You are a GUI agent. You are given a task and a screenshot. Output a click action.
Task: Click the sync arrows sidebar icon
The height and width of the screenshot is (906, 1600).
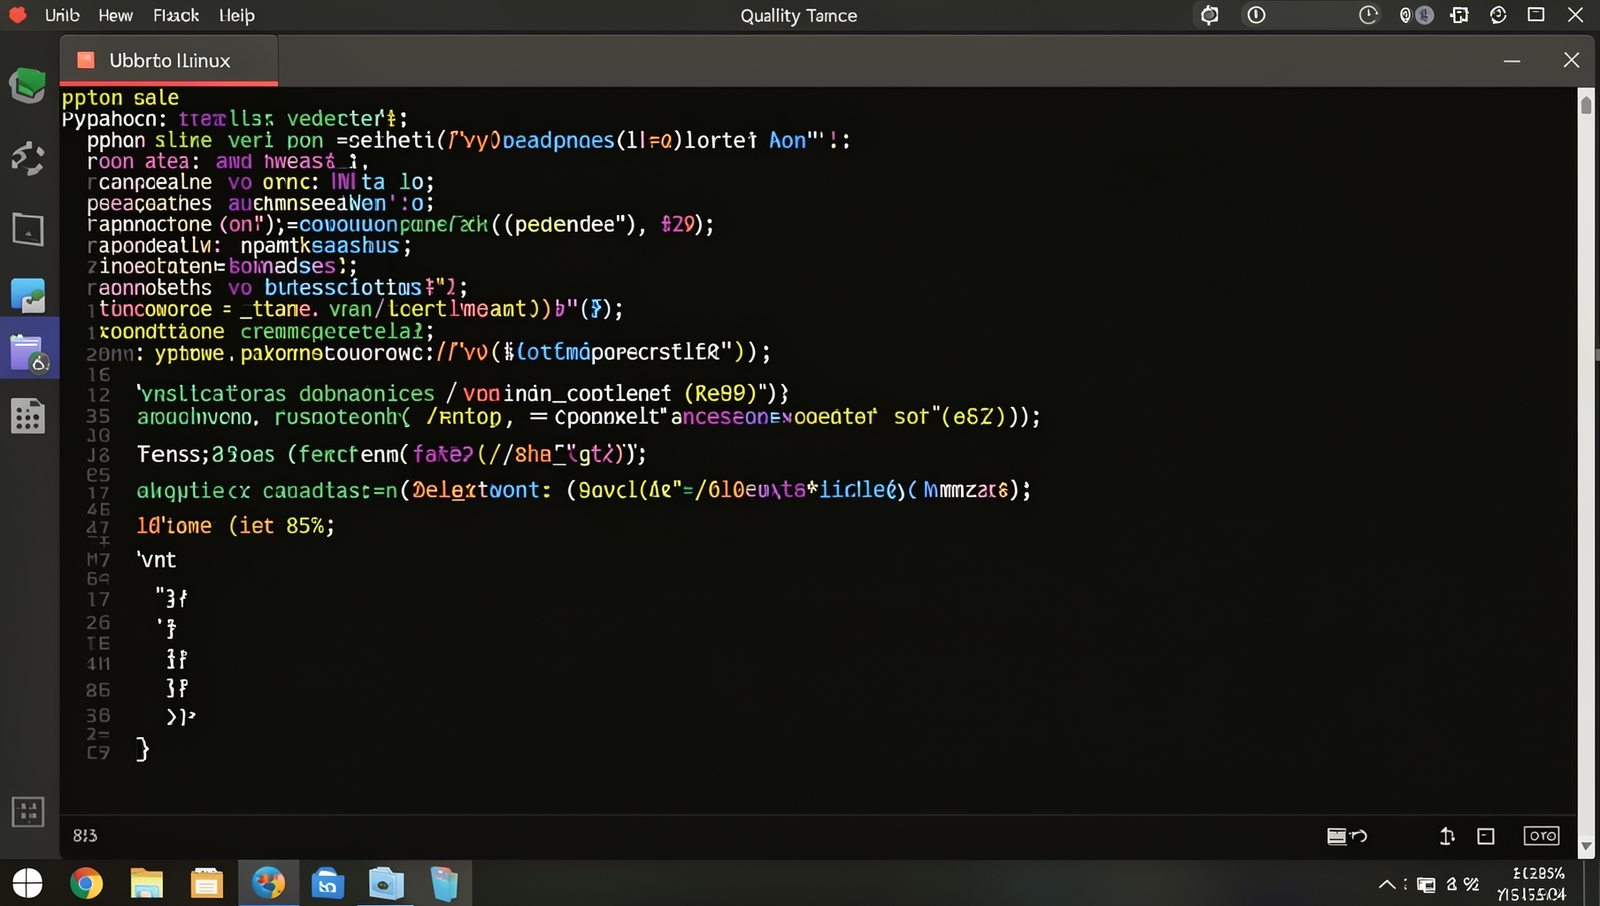[x=28, y=158]
